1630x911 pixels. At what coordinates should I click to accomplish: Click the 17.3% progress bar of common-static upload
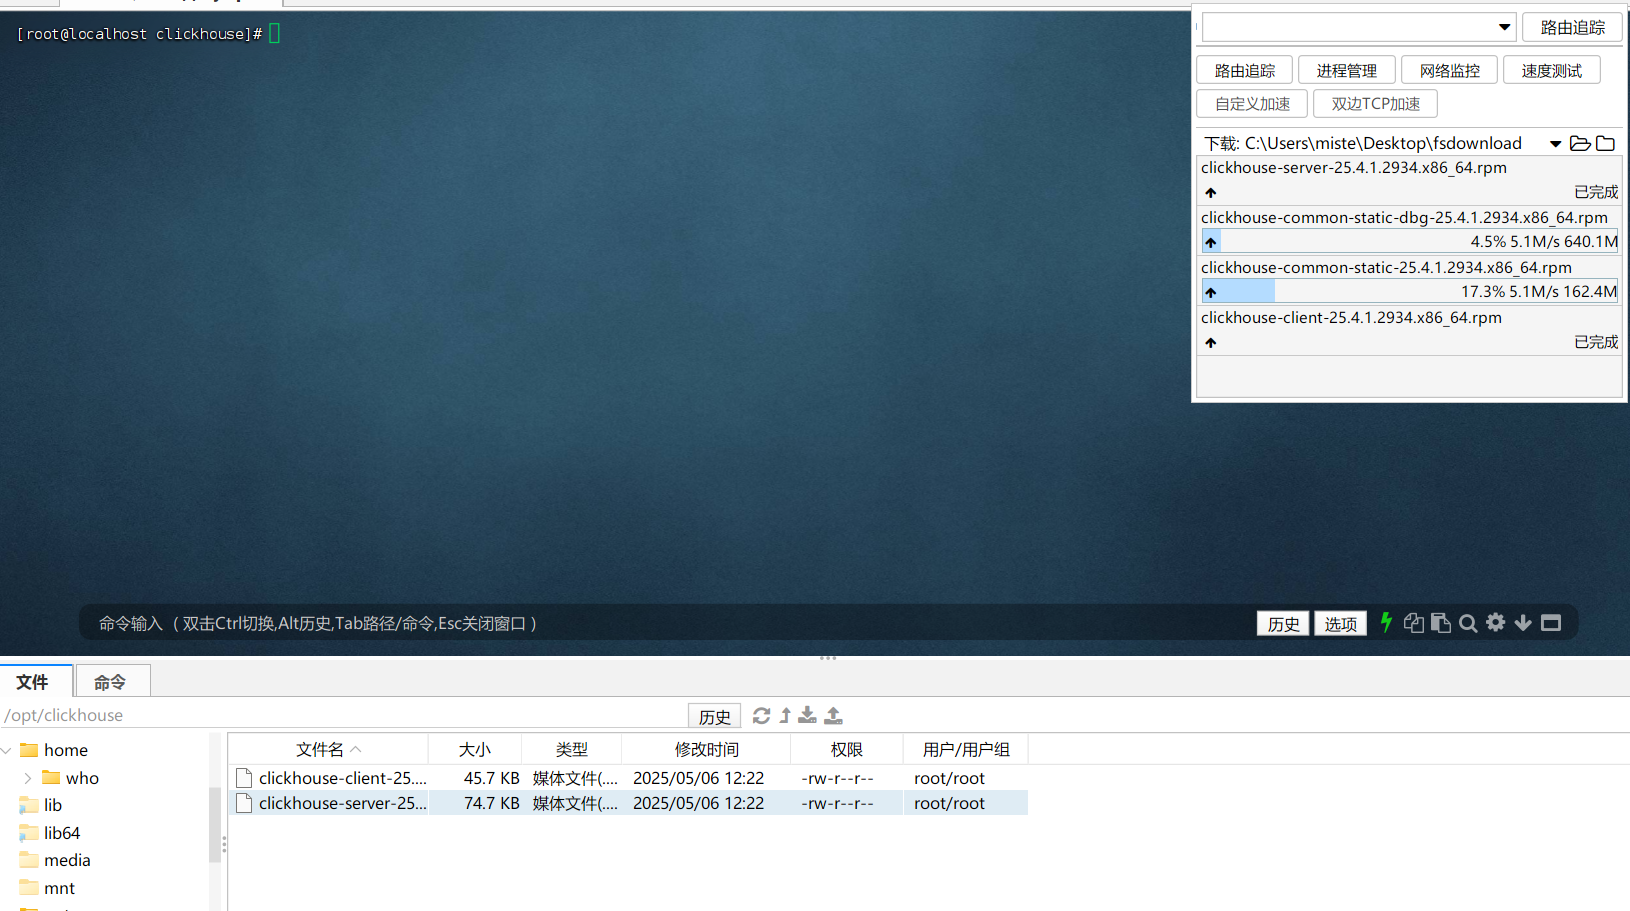tap(1410, 291)
